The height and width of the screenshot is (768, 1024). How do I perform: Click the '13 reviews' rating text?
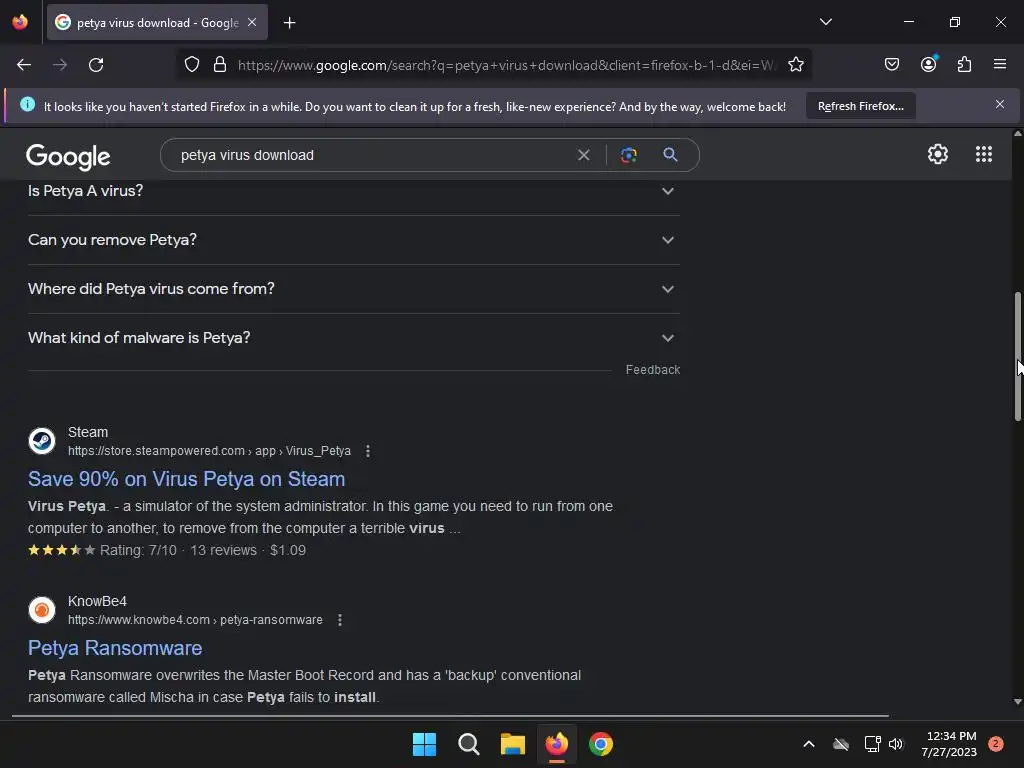click(223, 550)
